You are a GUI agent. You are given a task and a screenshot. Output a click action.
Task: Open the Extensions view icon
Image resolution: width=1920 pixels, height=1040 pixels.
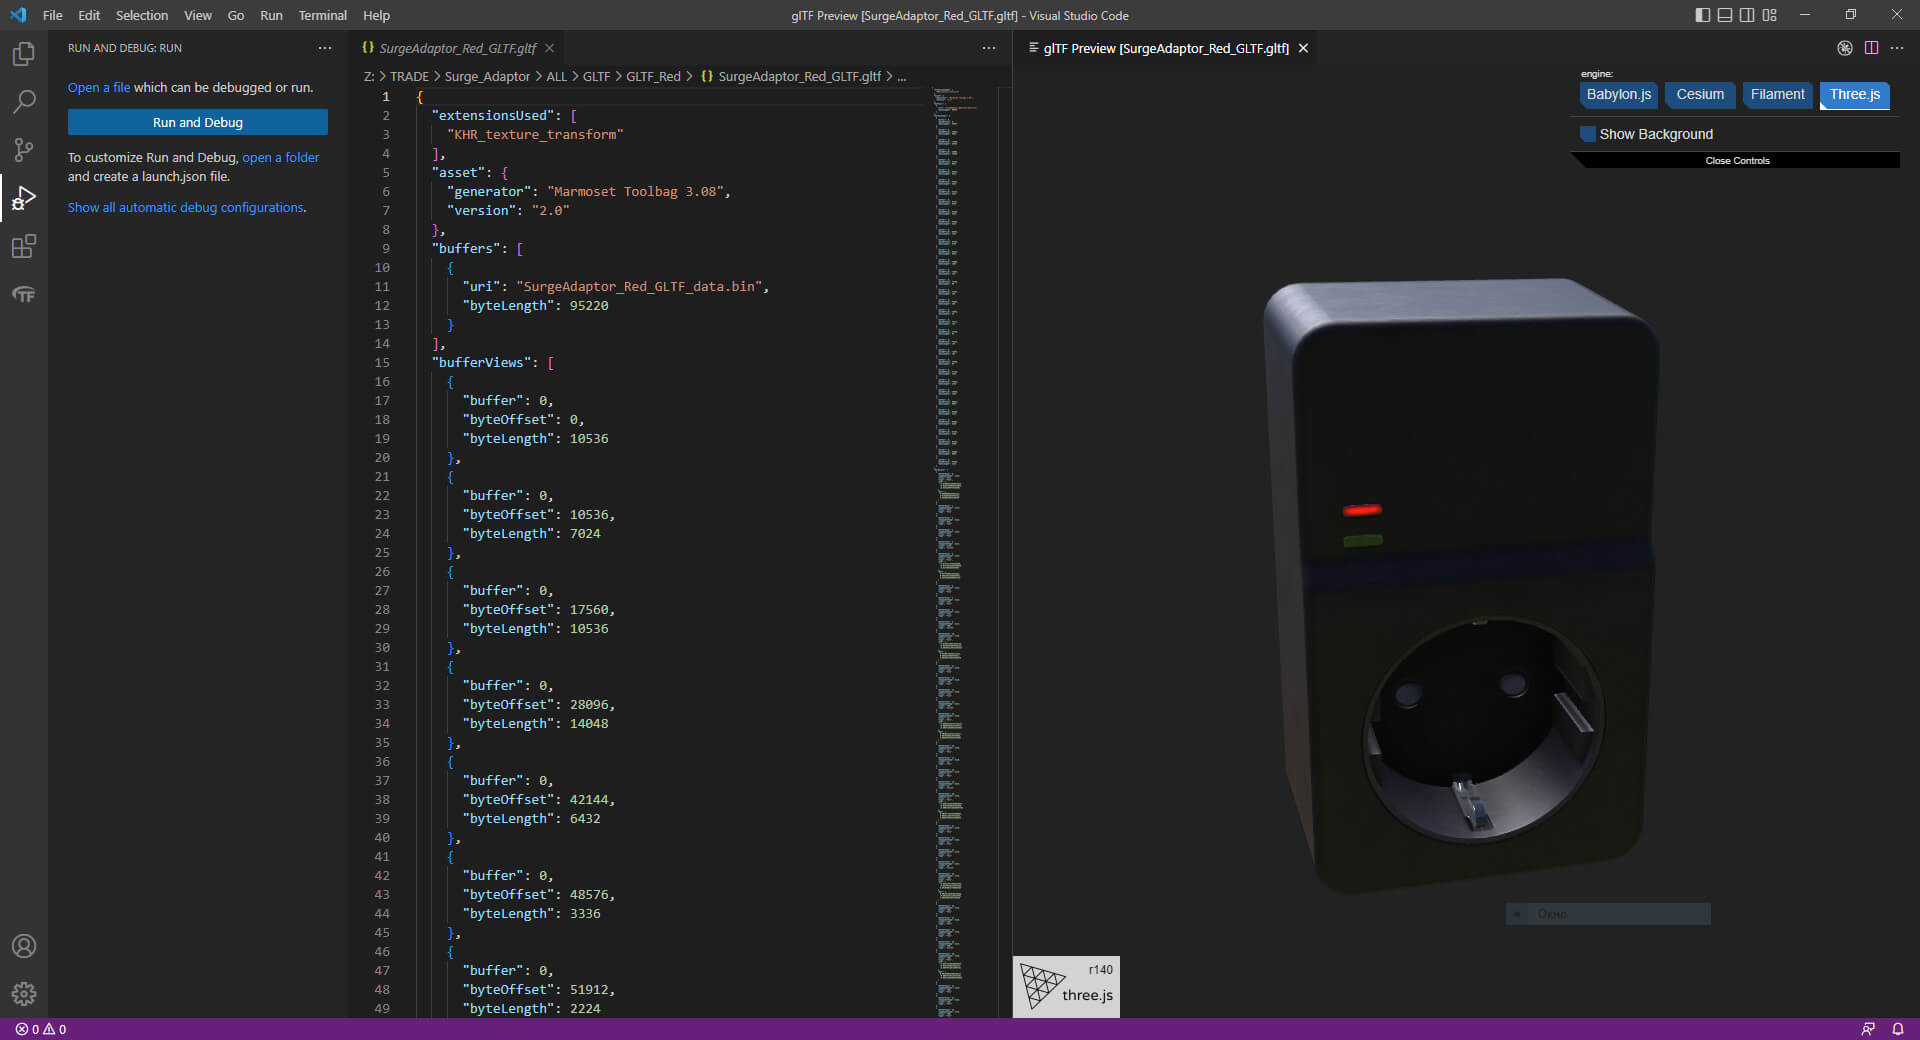(x=24, y=246)
